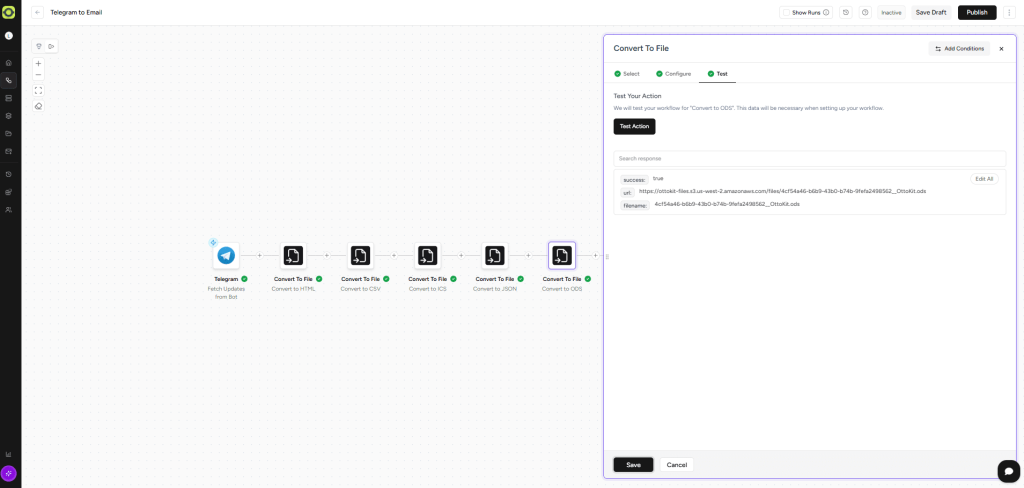Screen dimensions: 1024x488
Task: Switch to the Configure tab
Action: point(673,74)
